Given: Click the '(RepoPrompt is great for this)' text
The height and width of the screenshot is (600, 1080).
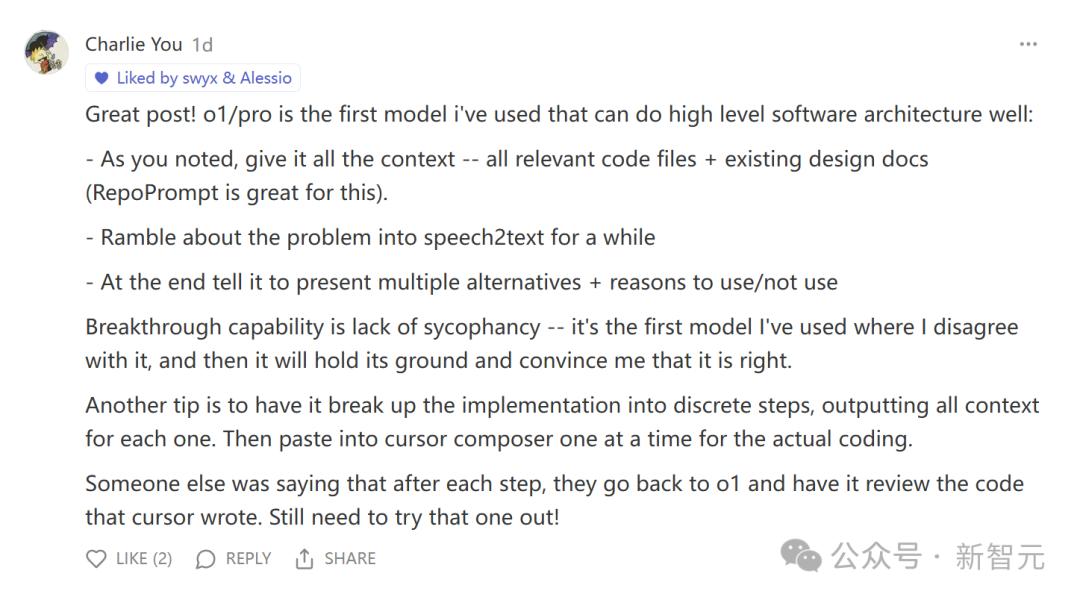Looking at the screenshot, I should point(236,193).
